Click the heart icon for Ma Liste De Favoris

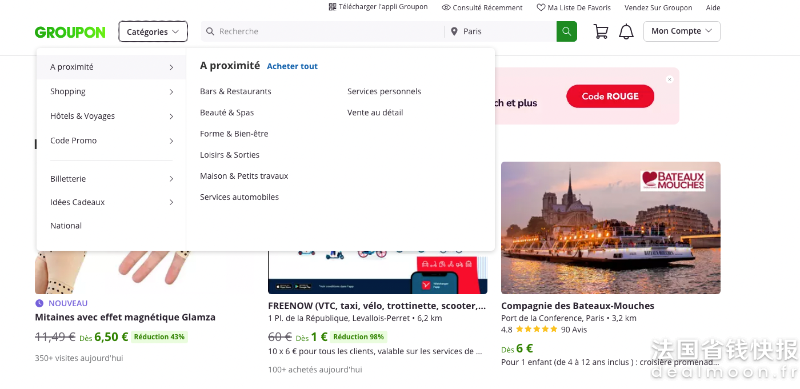tap(541, 8)
